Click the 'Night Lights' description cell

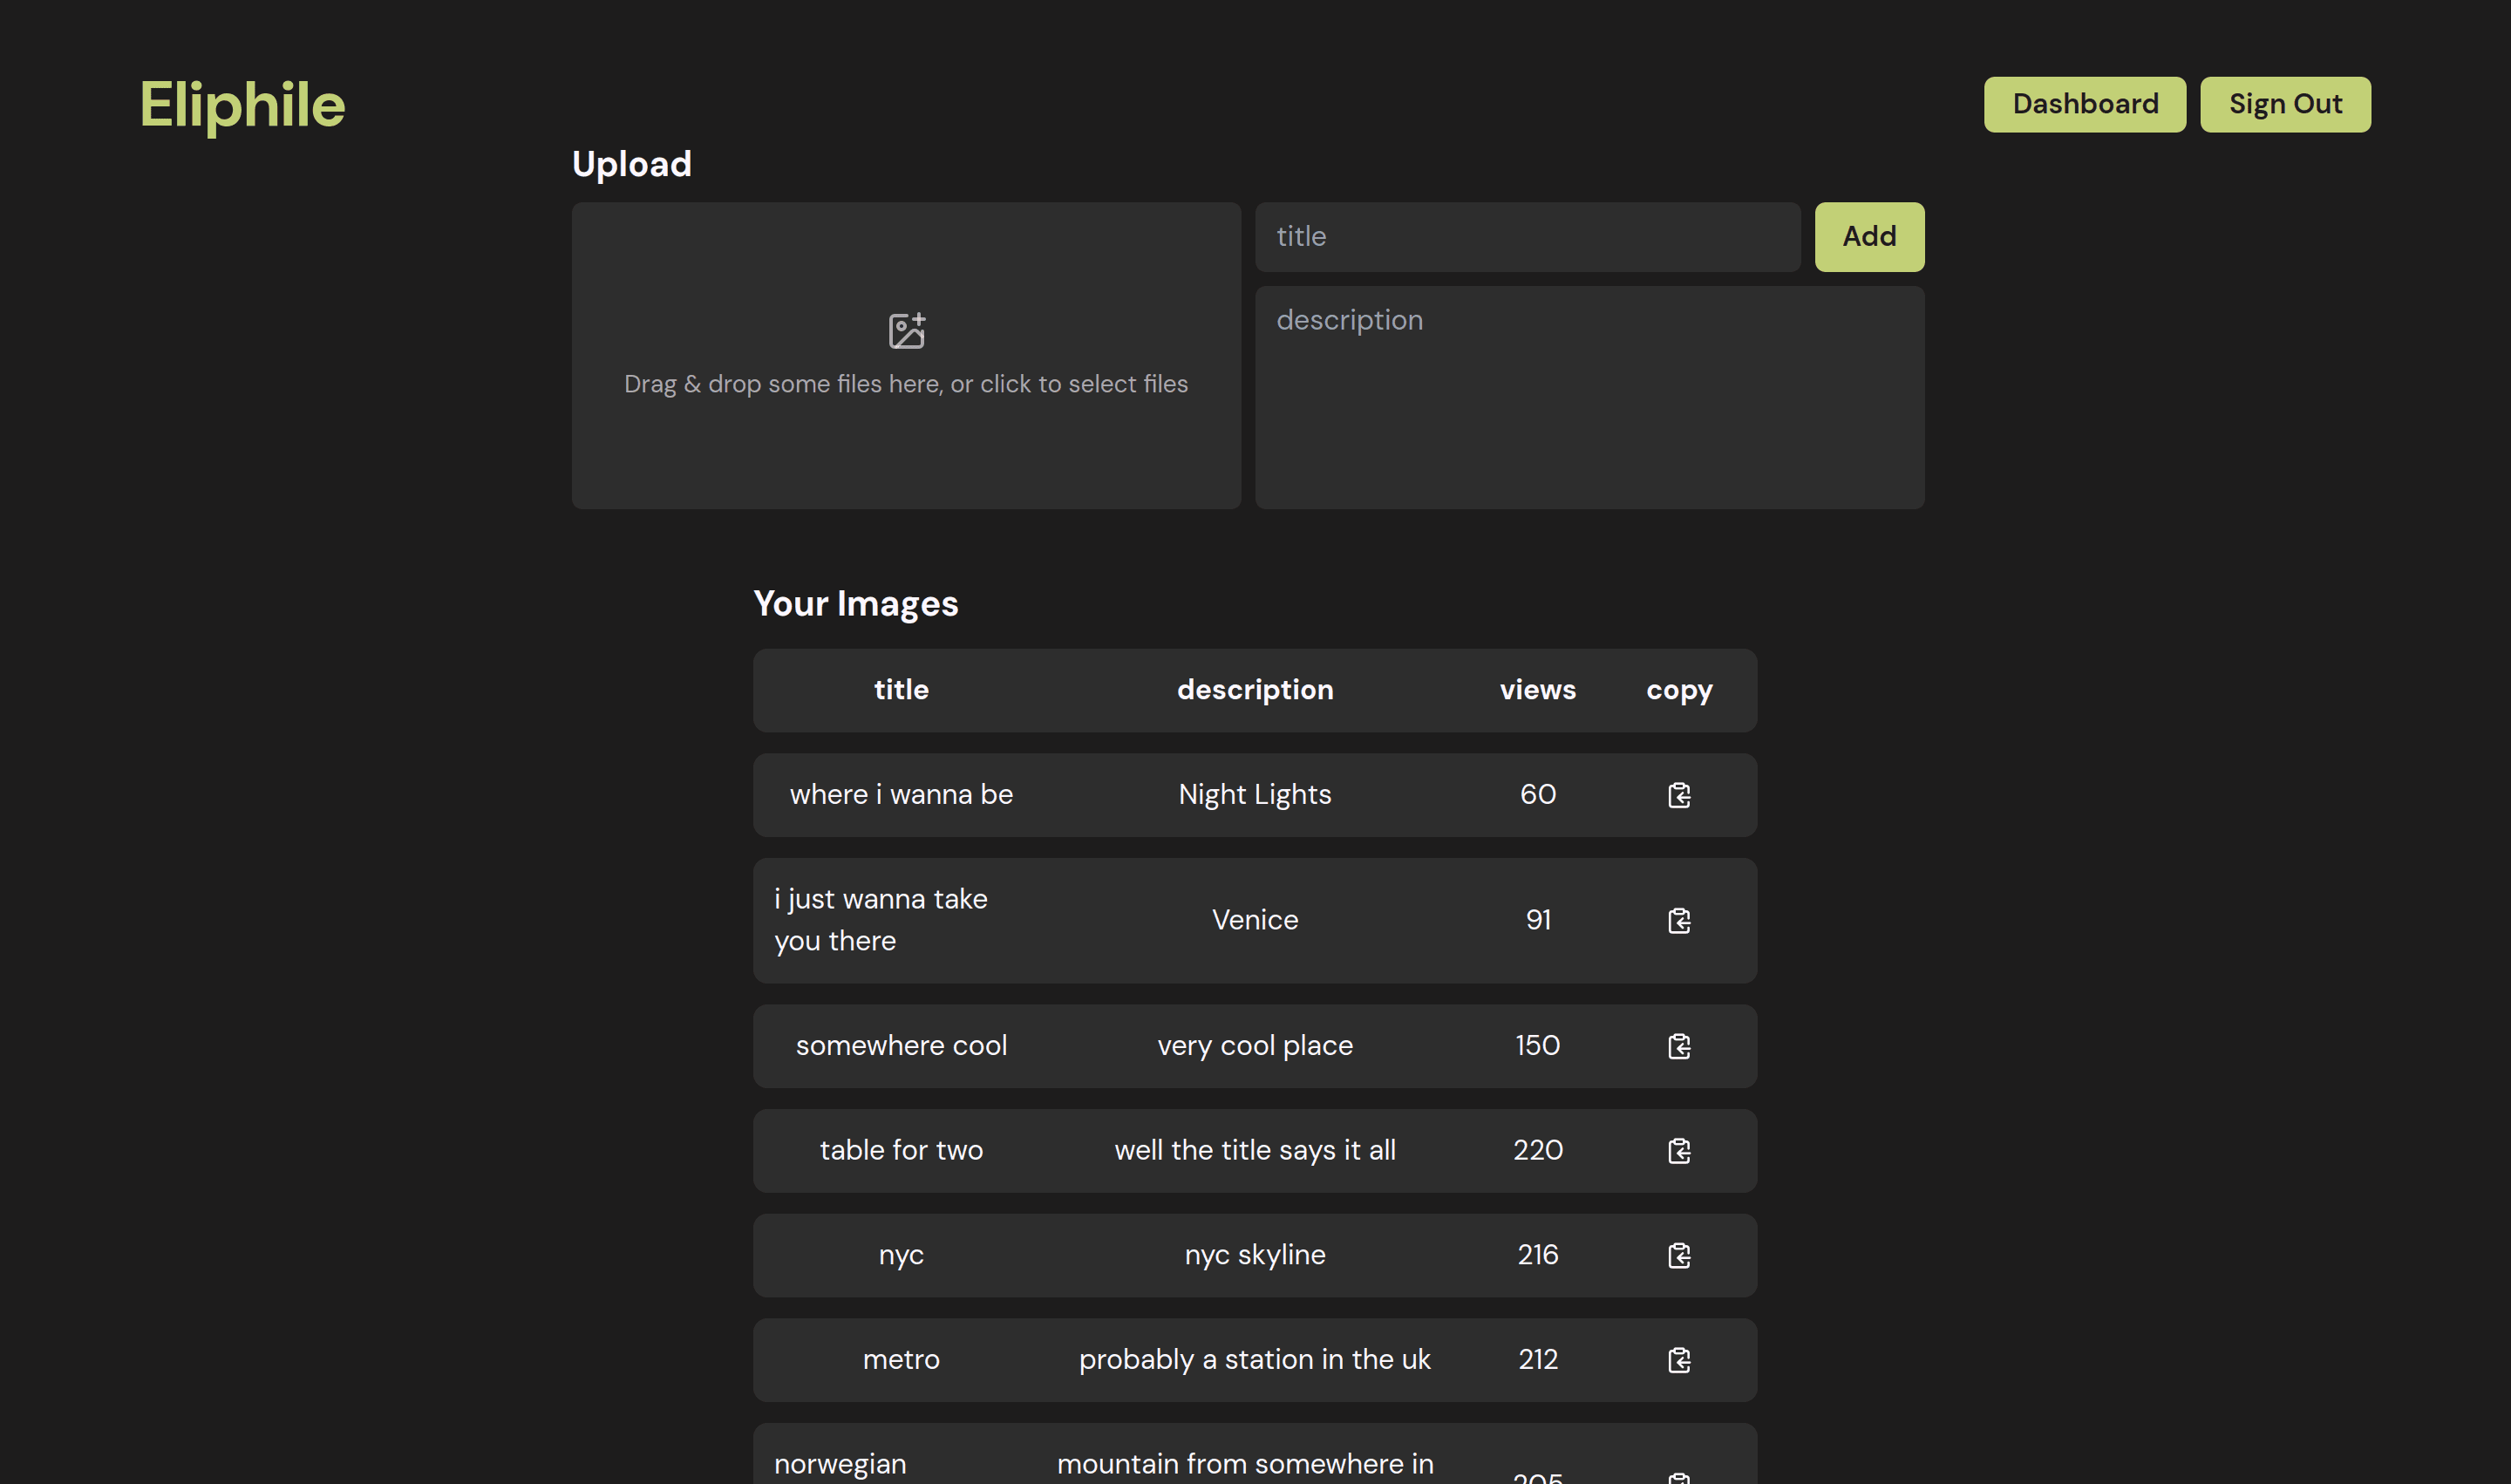pyautogui.click(x=1255, y=795)
